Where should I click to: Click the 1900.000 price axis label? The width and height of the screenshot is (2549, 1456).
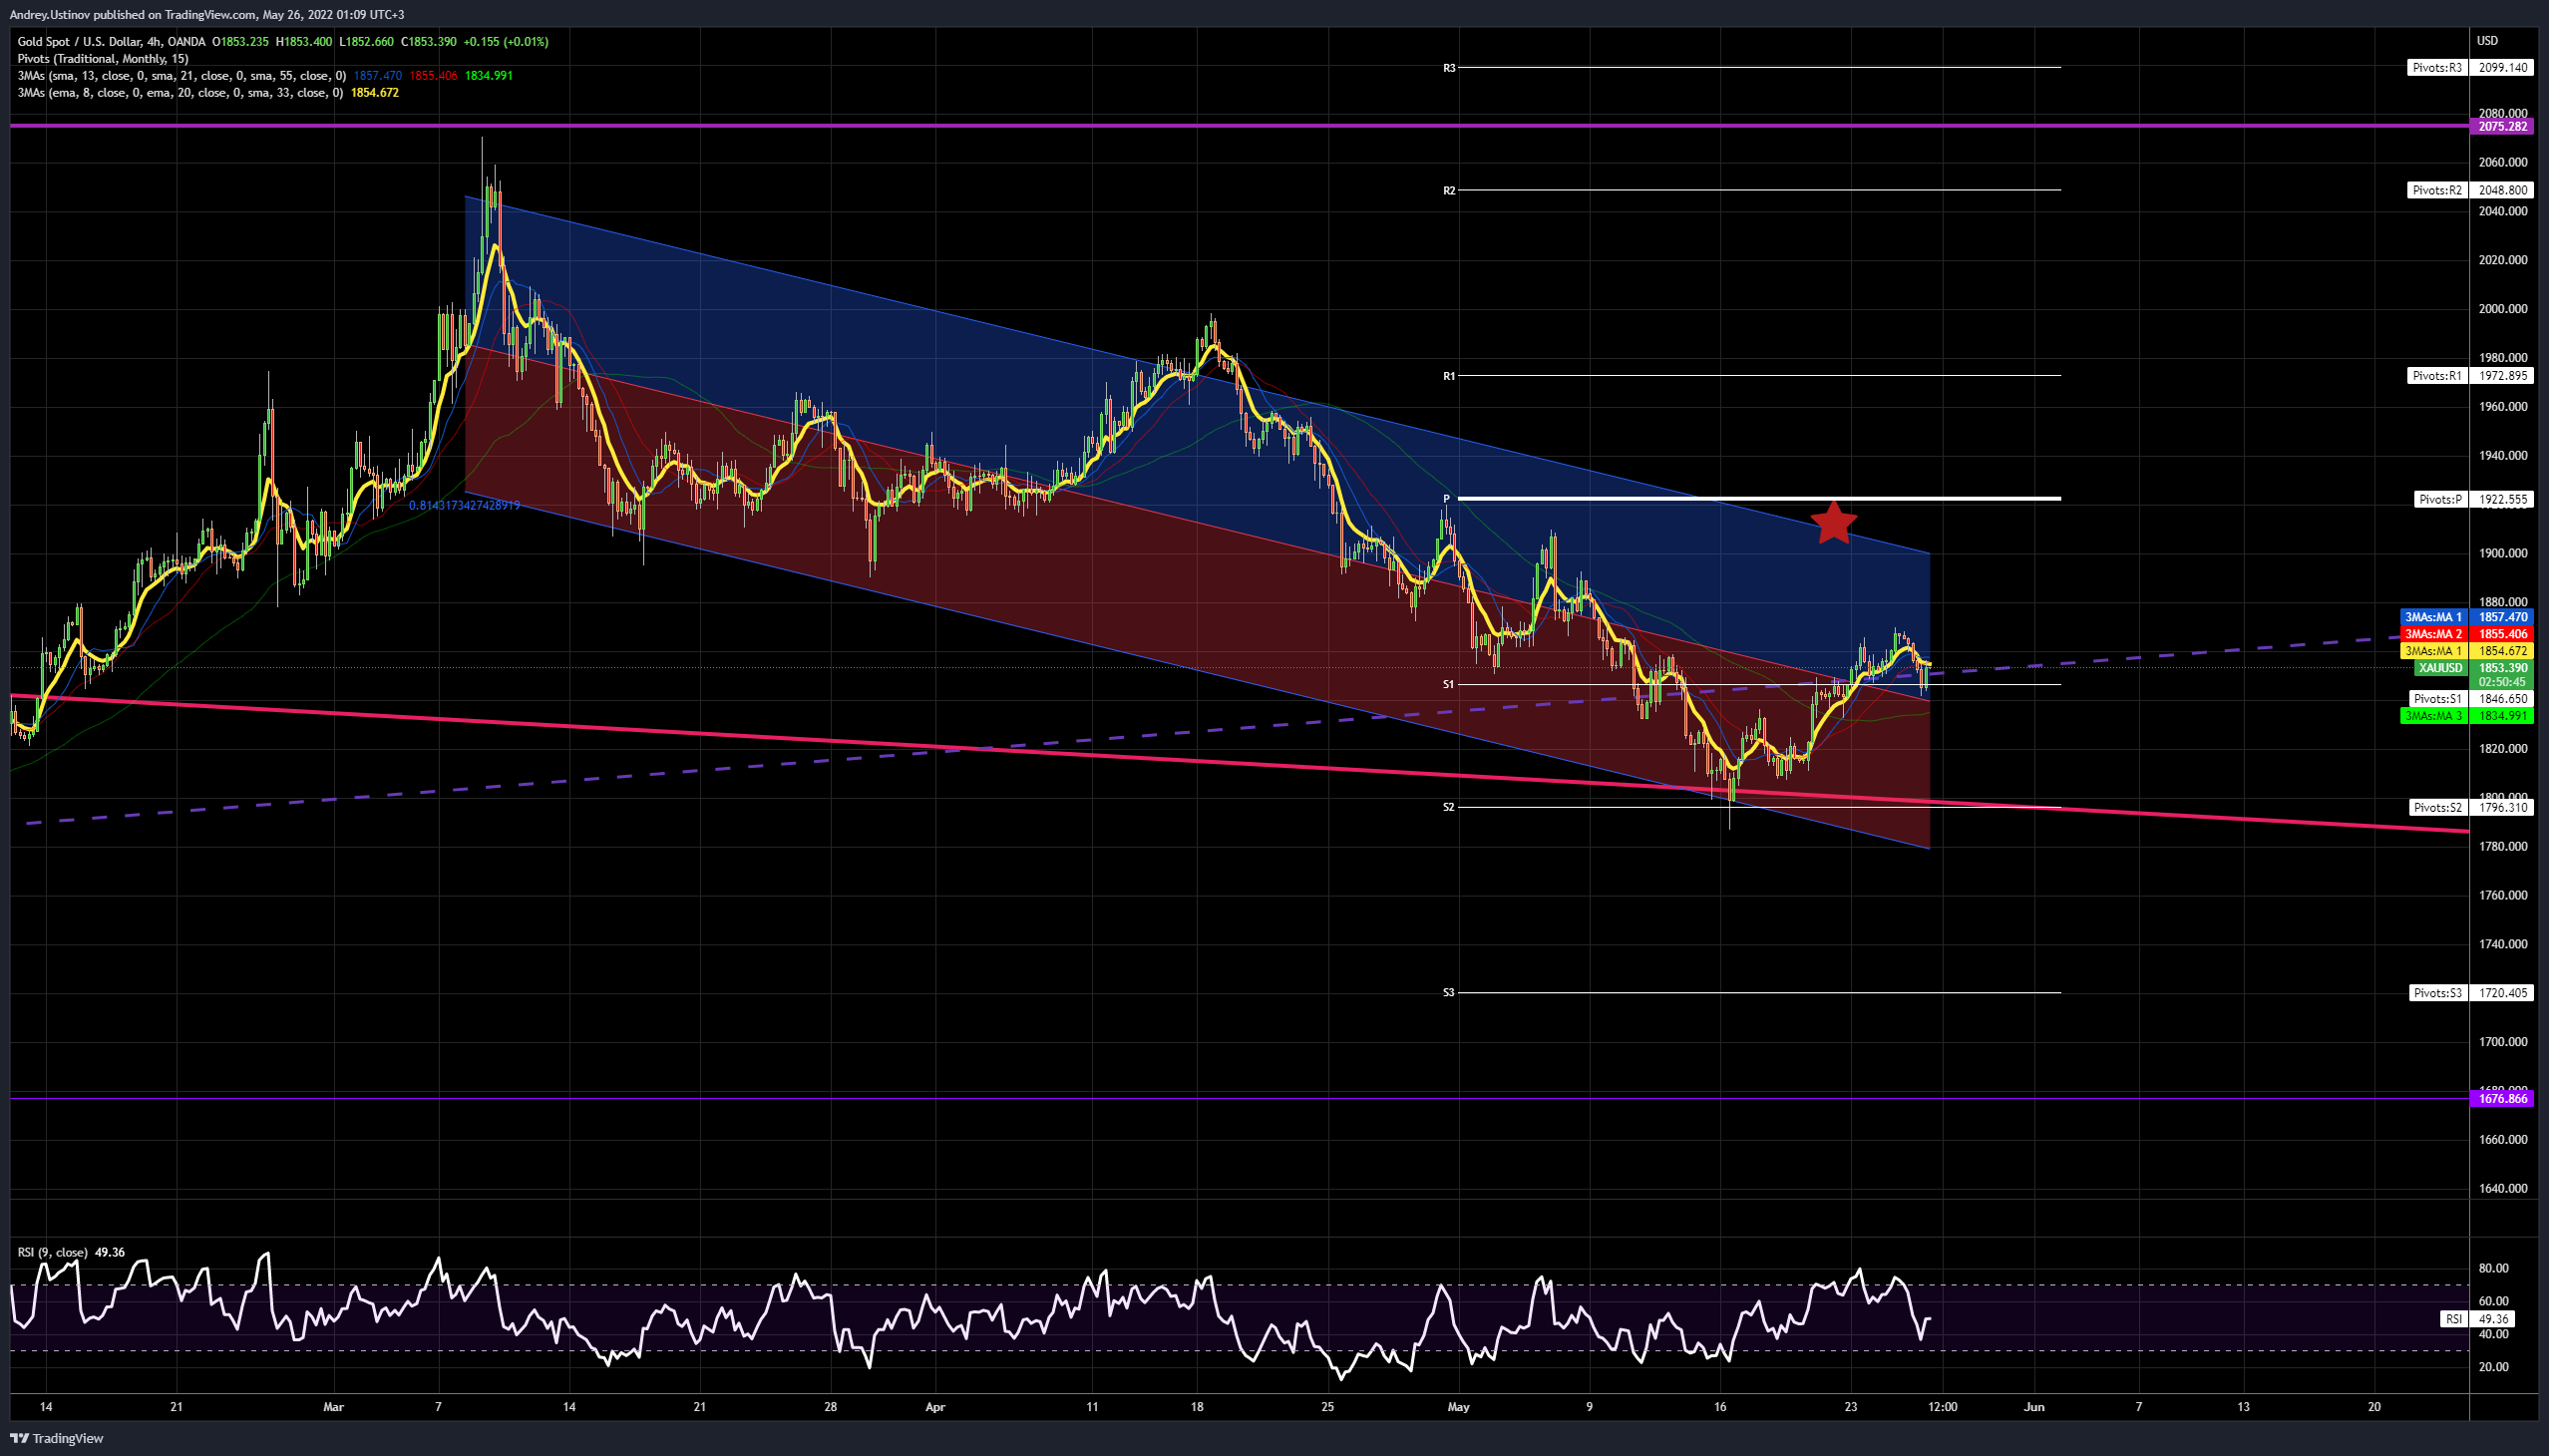click(x=2502, y=553)
